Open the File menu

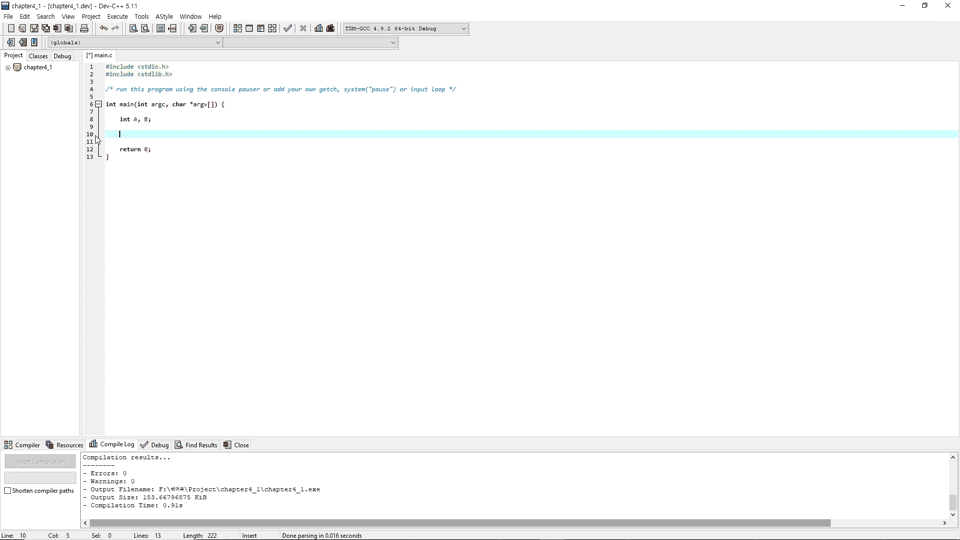(x=8, y=17)
